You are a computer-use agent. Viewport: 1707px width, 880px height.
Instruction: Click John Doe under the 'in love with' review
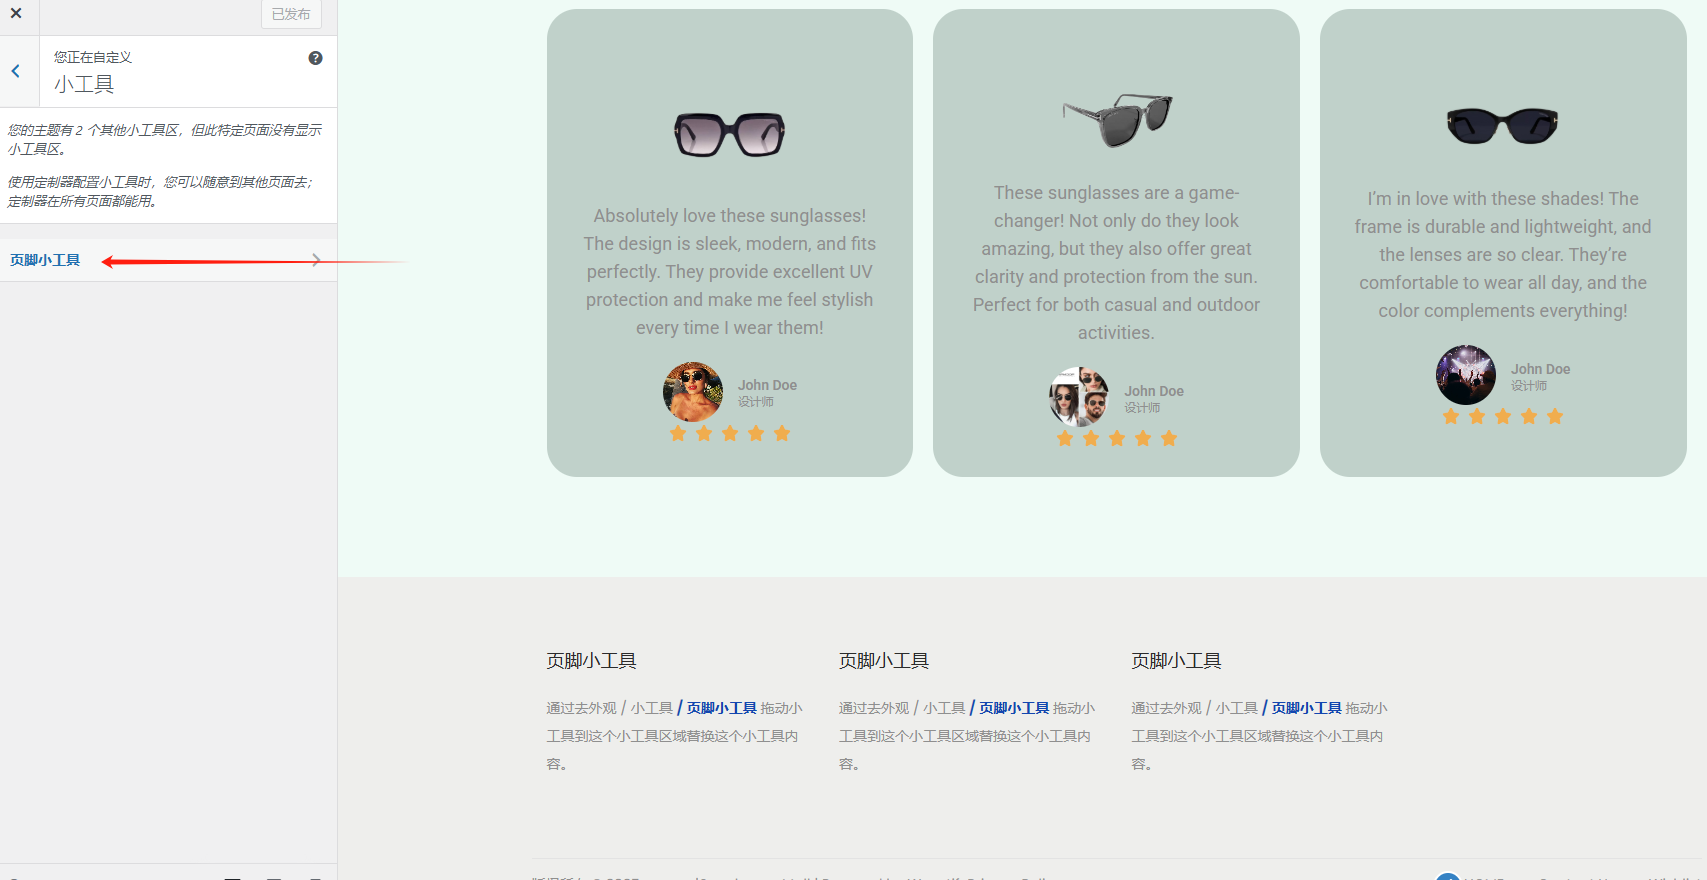(x=1540, y=369)
